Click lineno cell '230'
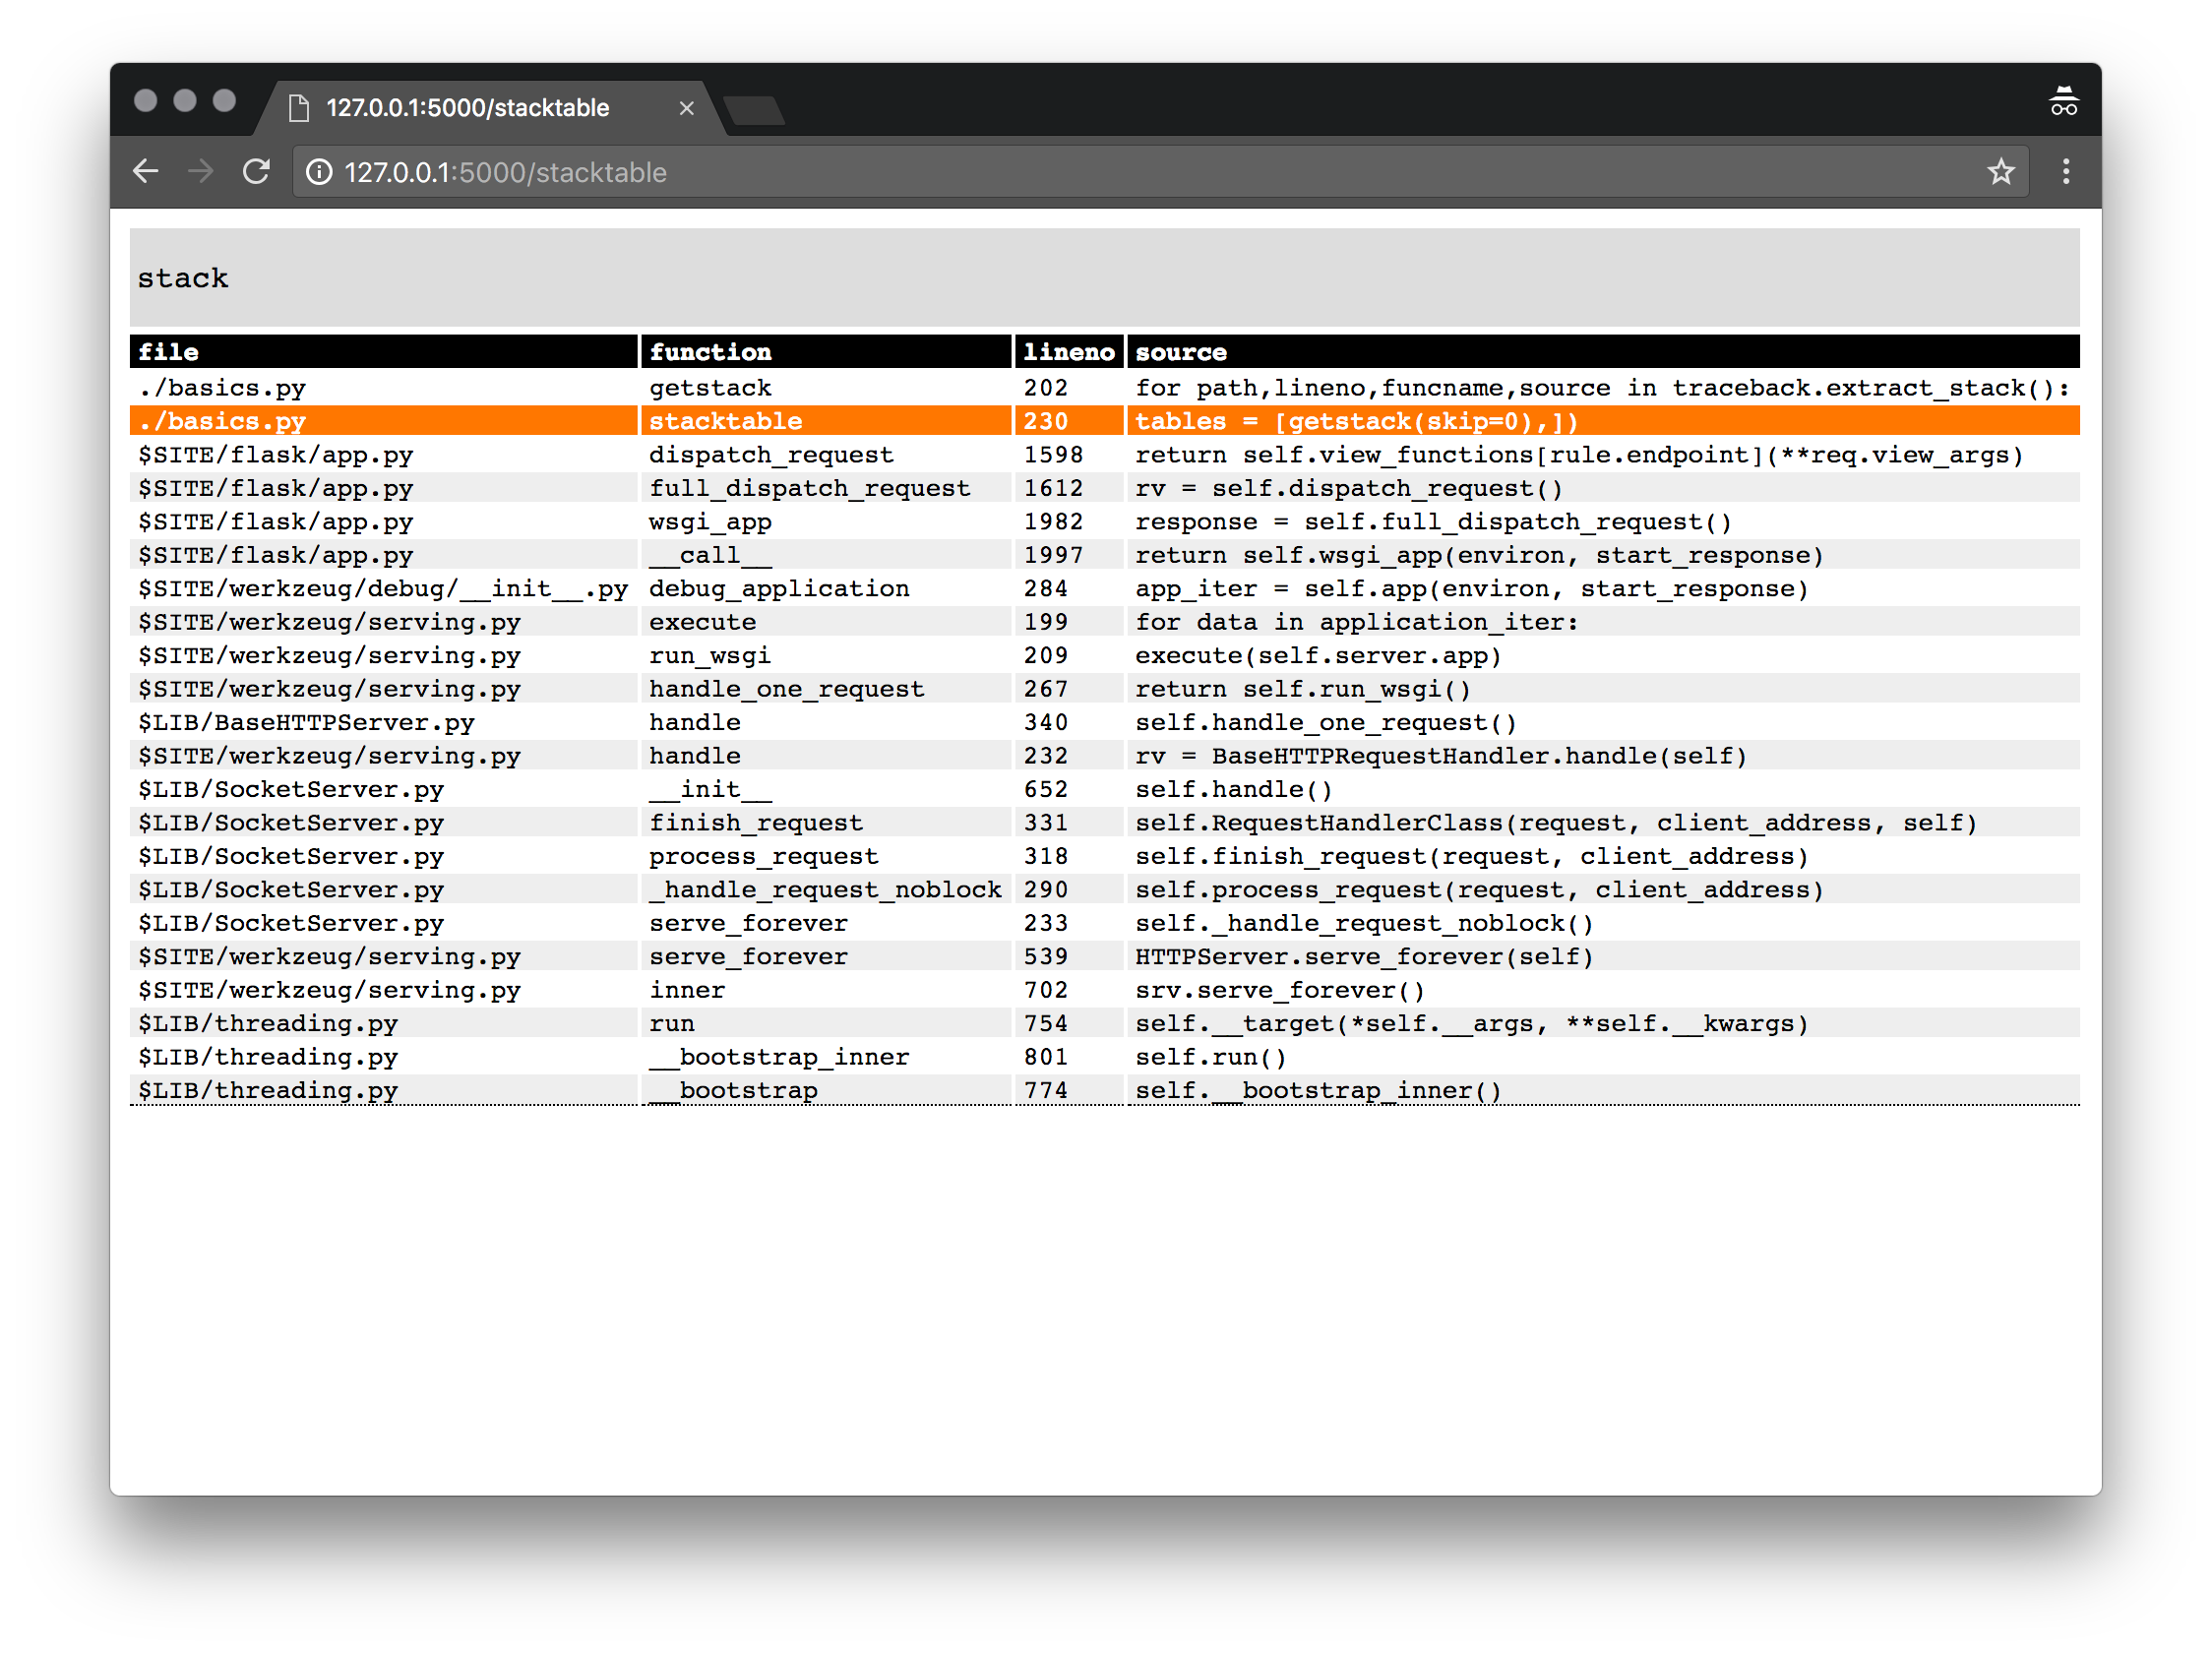 click(1069, 421)
